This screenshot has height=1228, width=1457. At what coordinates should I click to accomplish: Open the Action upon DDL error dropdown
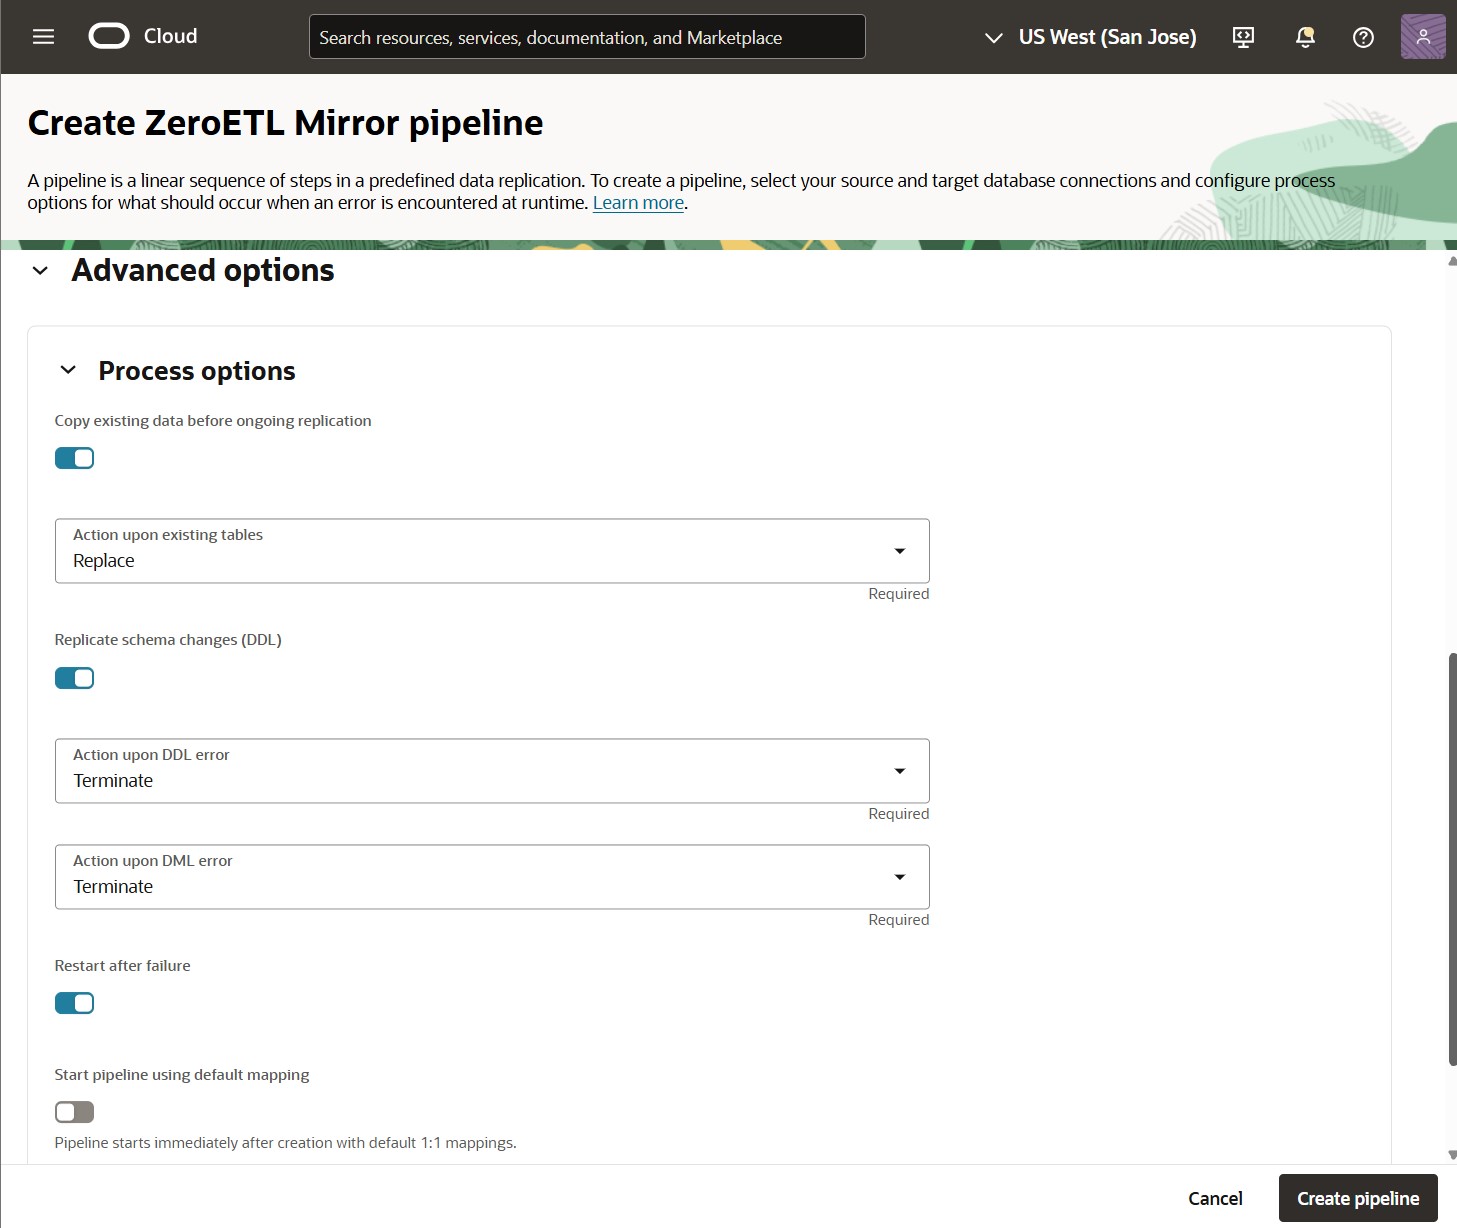click(899, 771)
